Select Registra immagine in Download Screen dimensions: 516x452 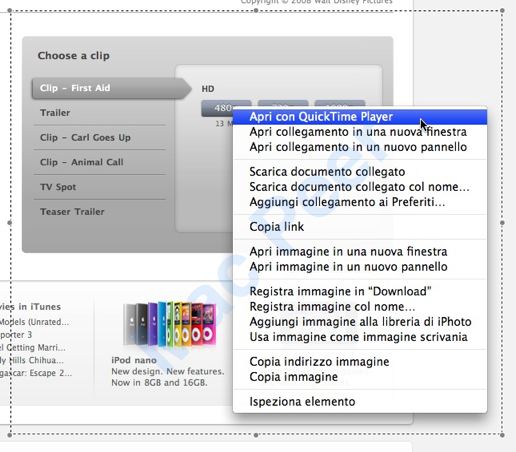360,291
